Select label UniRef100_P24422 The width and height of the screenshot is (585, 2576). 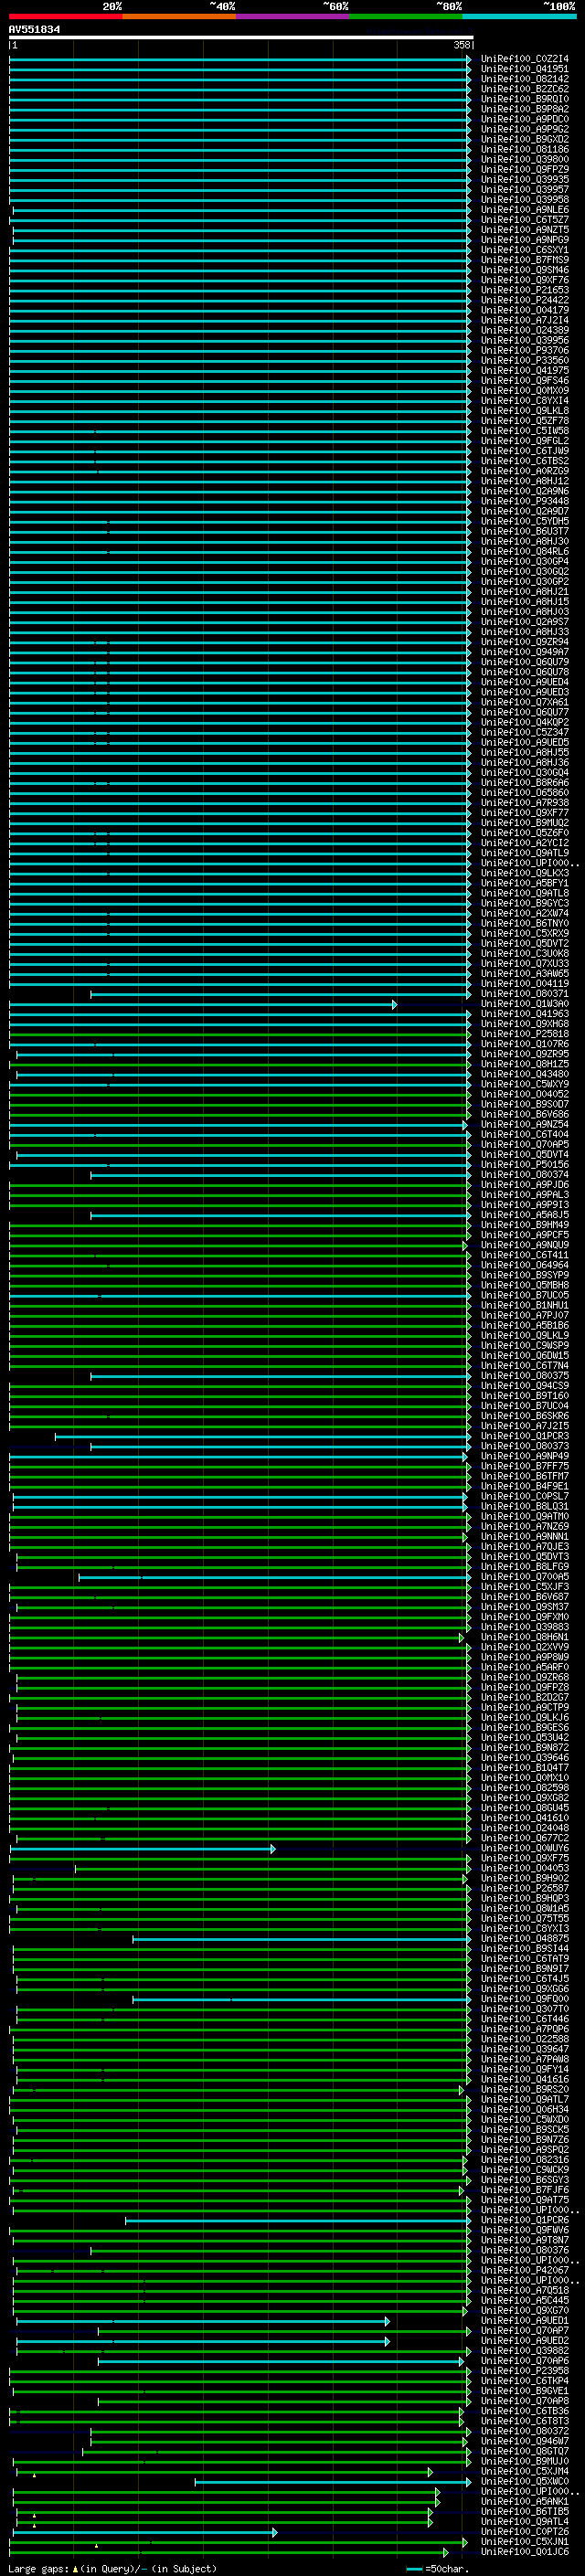tap(525, 300)
